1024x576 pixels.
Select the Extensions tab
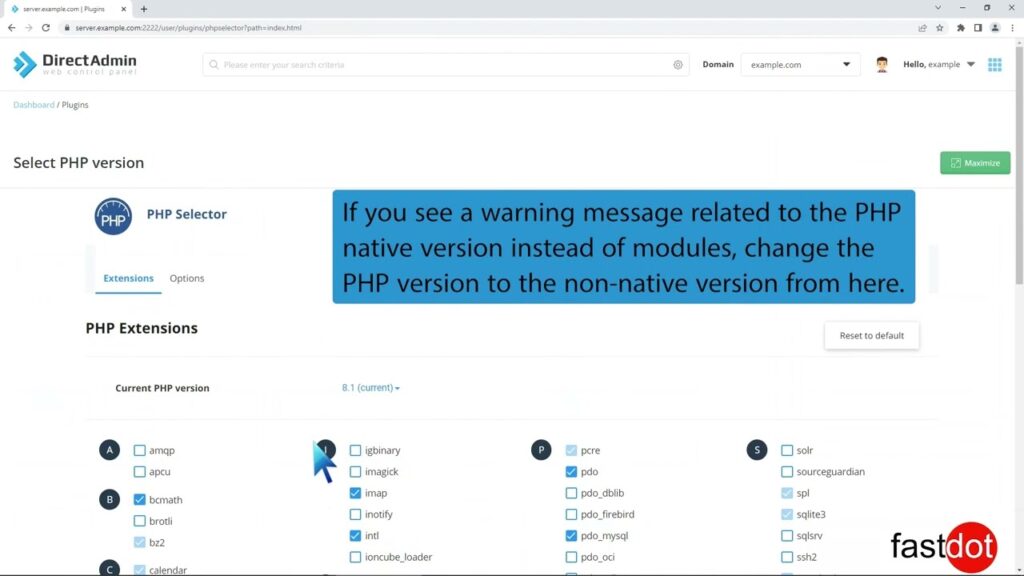pyautogui.click(x=128, y=279)
